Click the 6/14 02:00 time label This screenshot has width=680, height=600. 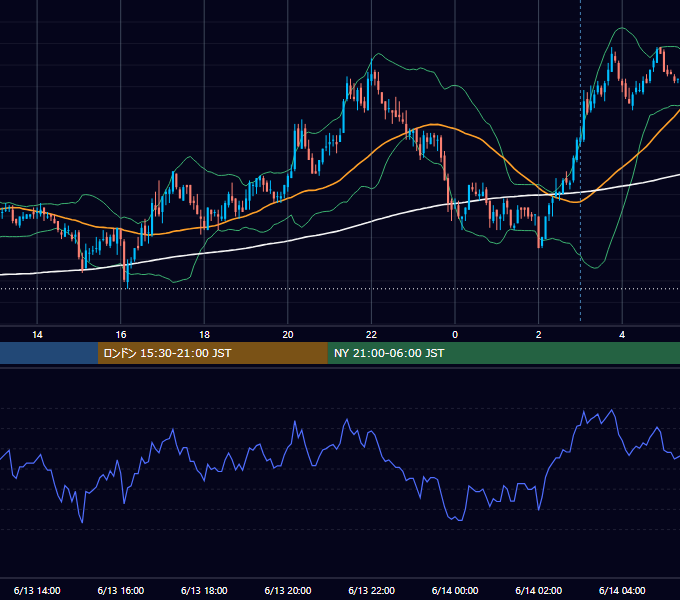[539, 590]
